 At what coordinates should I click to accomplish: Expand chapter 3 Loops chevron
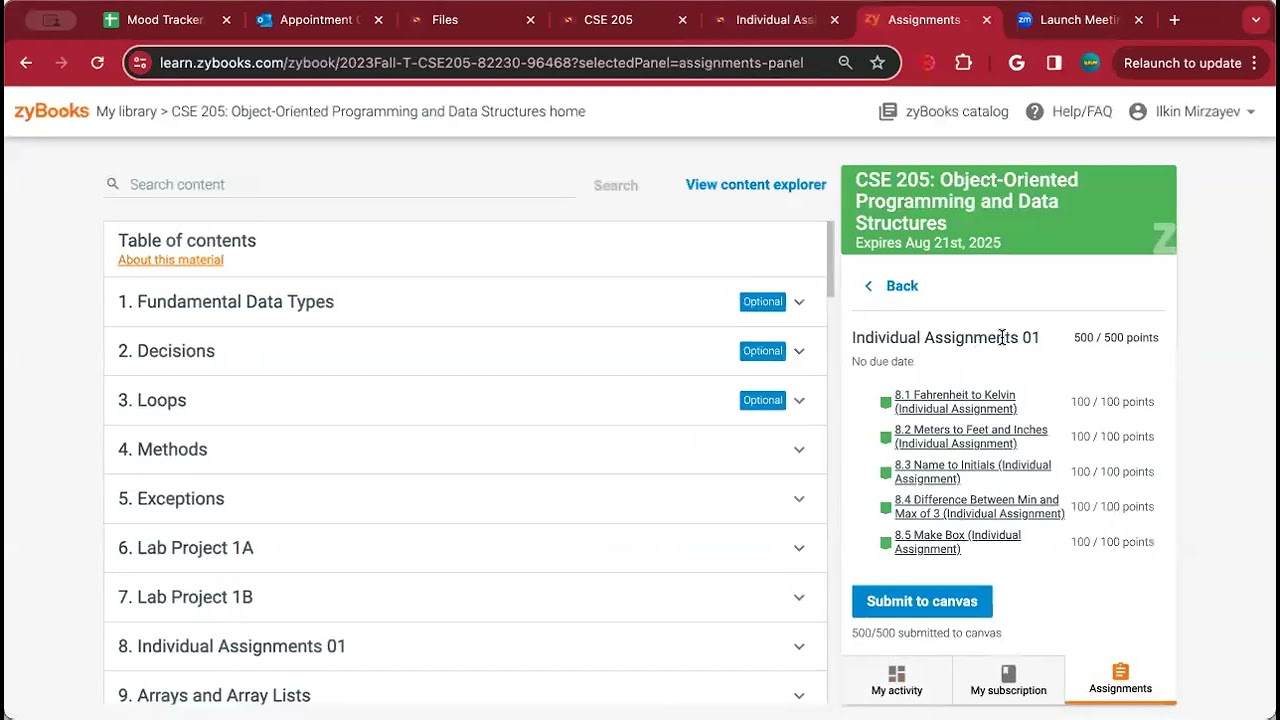[x=799, y=400]
